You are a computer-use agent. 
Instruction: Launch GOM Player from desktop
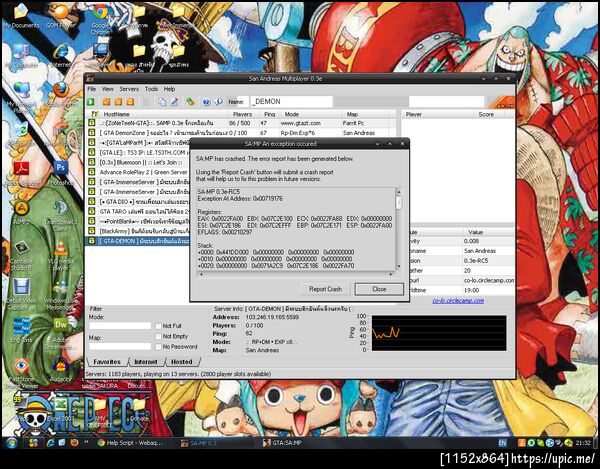(61, 16)
